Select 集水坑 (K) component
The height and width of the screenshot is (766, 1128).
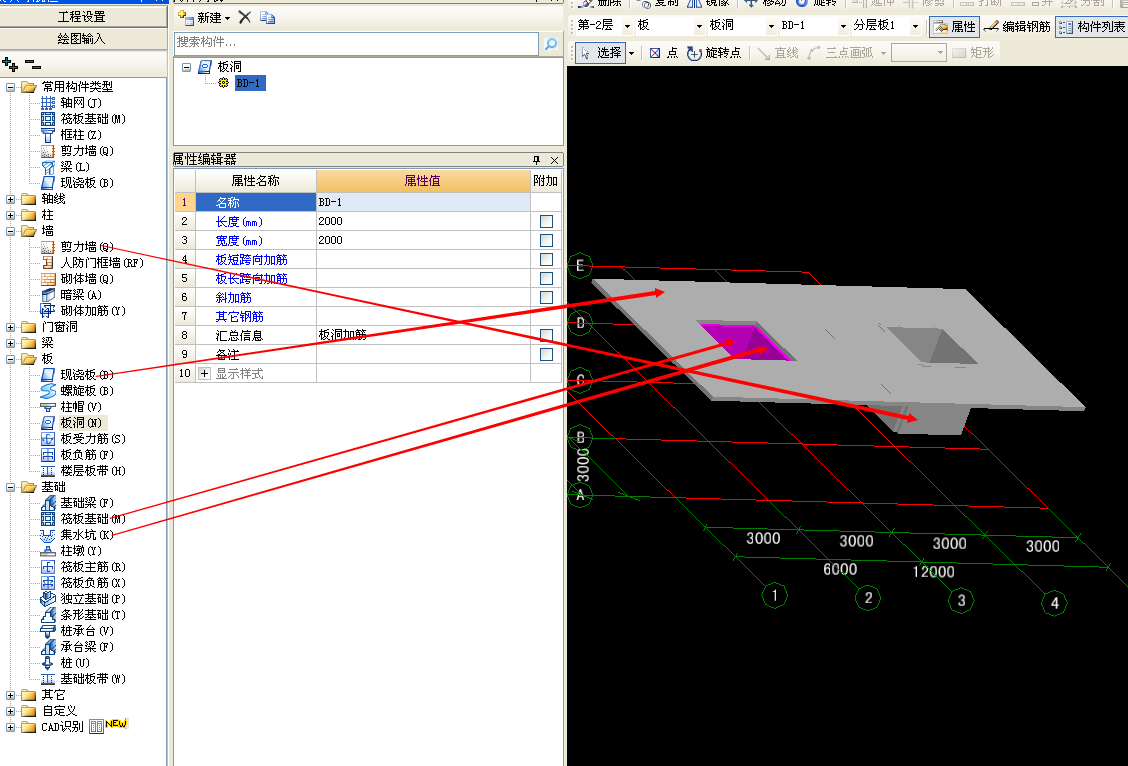[x=77, y=534]
